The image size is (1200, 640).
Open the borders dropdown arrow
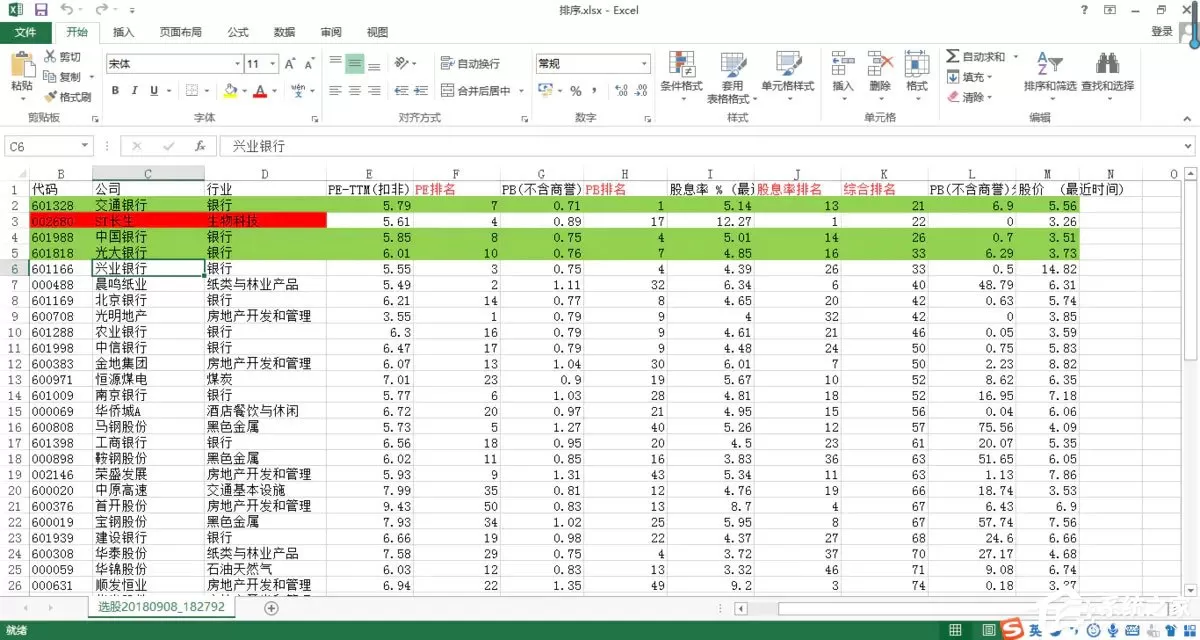207,91
